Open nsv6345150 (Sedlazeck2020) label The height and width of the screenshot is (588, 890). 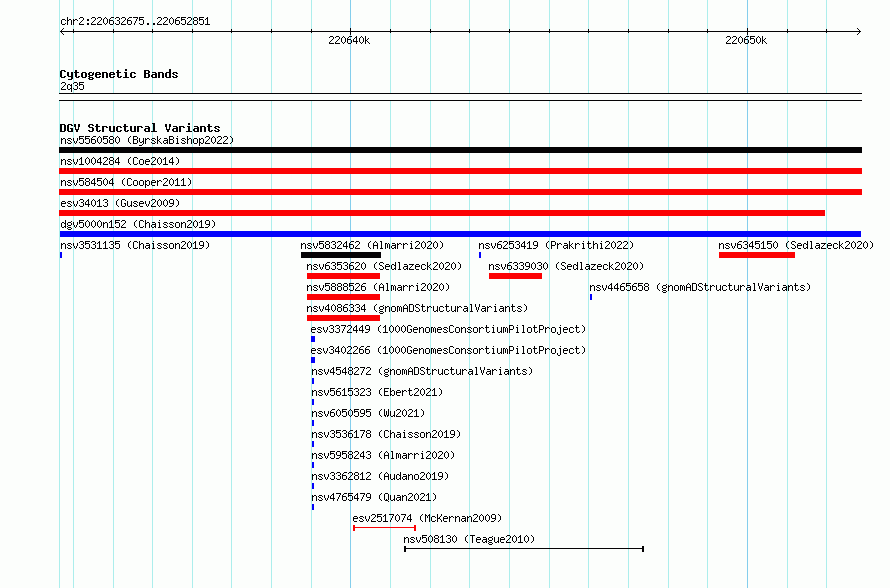(796, 245)
